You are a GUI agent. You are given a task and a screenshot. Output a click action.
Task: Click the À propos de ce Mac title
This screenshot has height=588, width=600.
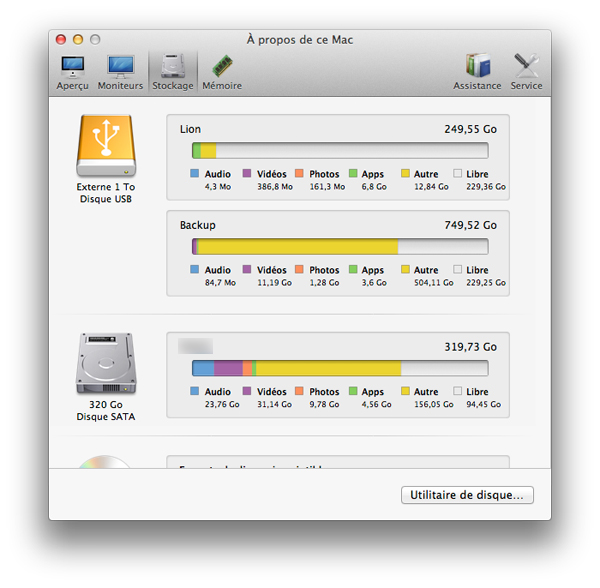pyautogui.click(x=300, y=40)
